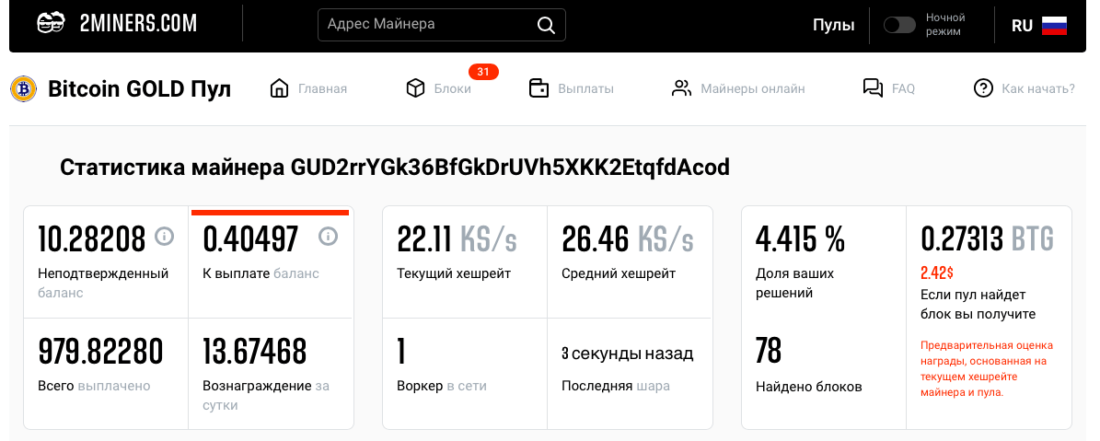Open the RU language selector
The width and height of the screenshot is (1100, 441).
1039,25
